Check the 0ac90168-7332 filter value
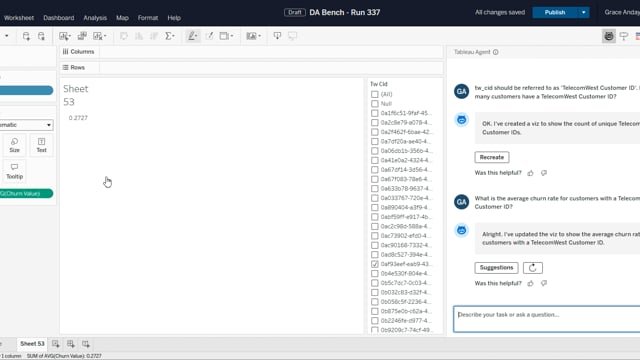 (375, 245)
